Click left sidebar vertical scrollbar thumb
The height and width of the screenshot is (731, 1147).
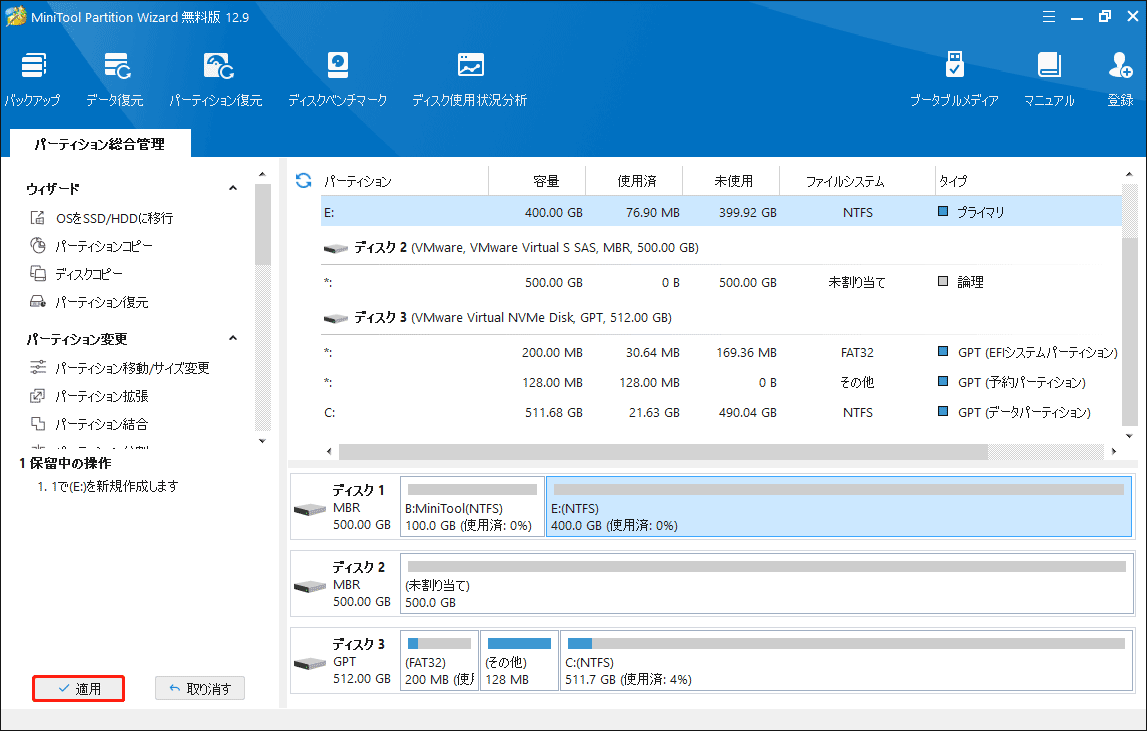click(263, 224)
